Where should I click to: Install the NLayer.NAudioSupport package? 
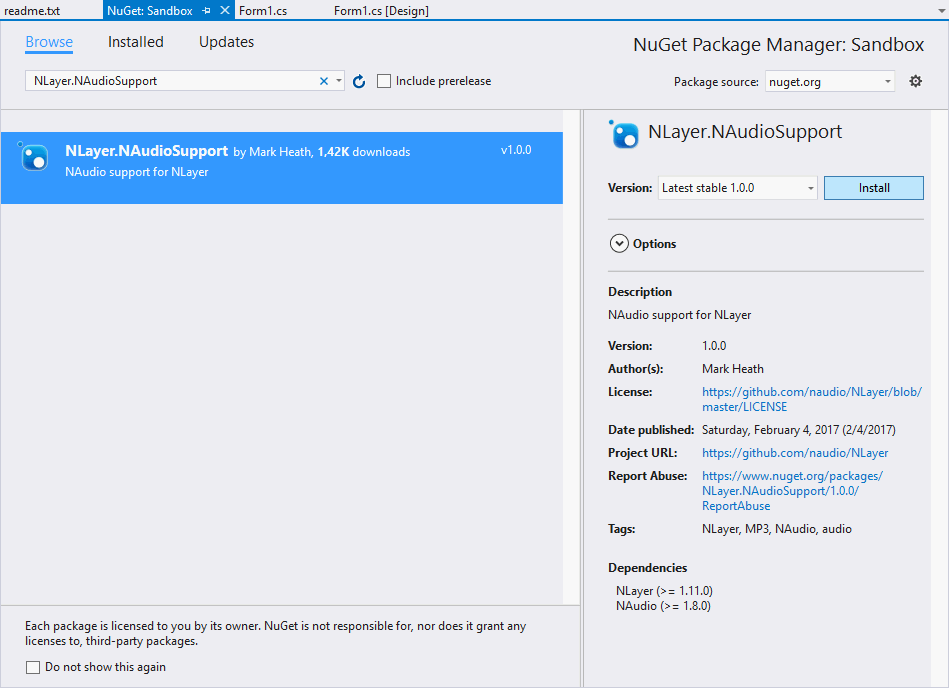point(873,187)
